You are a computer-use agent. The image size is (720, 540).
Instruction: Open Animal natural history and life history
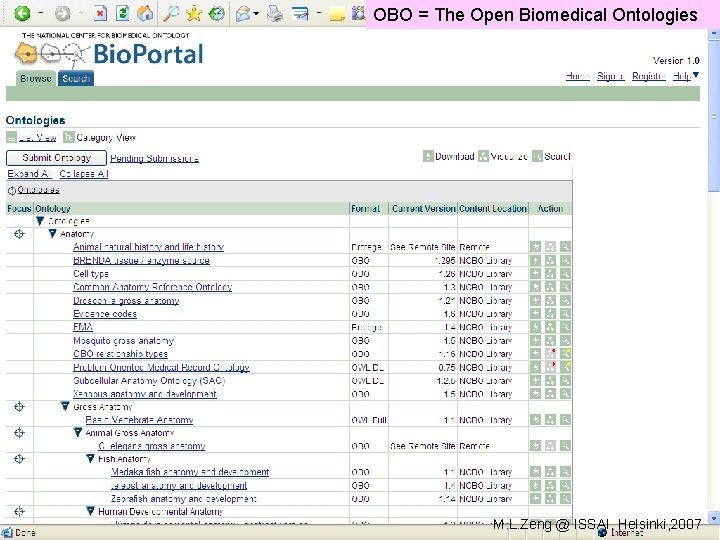coord(148,247)
